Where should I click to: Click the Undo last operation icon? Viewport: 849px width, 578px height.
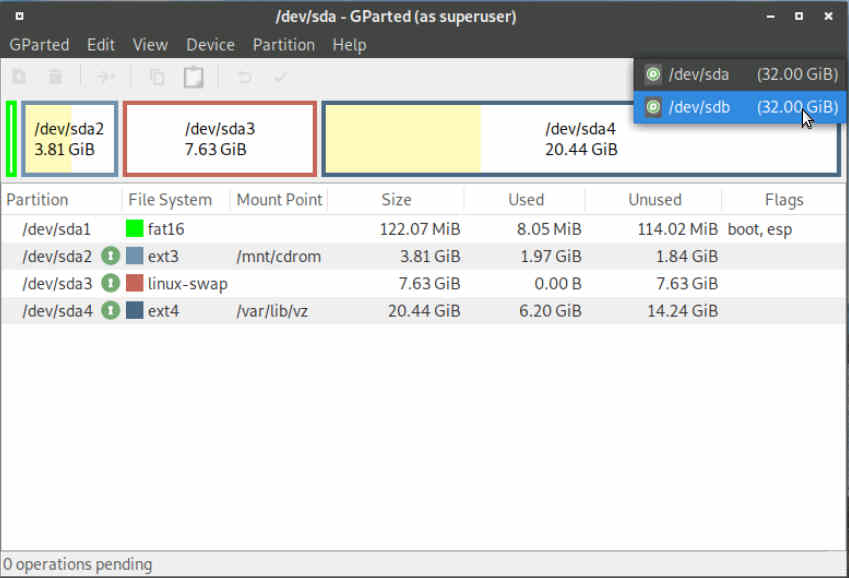point(244,77)
